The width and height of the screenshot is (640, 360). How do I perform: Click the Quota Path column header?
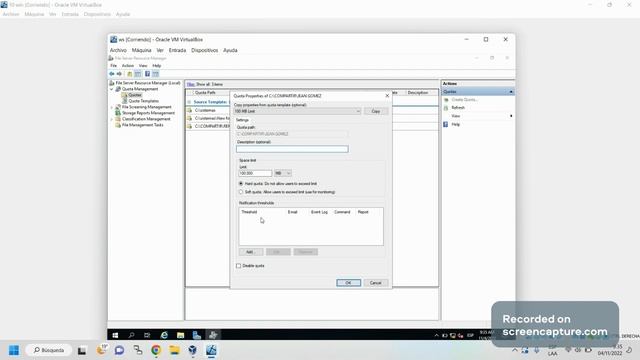[x=205, y=93]
